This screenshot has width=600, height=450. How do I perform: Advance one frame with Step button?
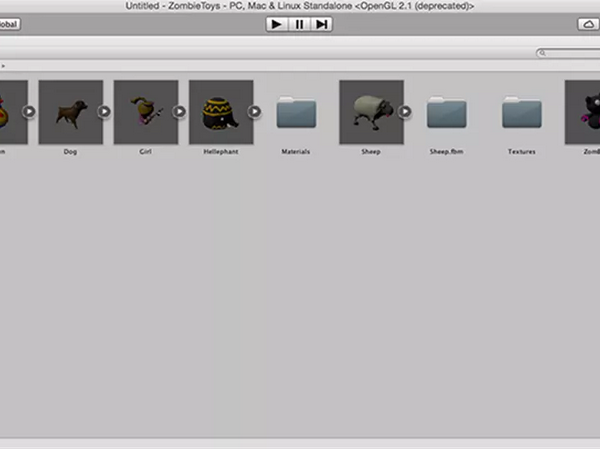tap(321, 24)
